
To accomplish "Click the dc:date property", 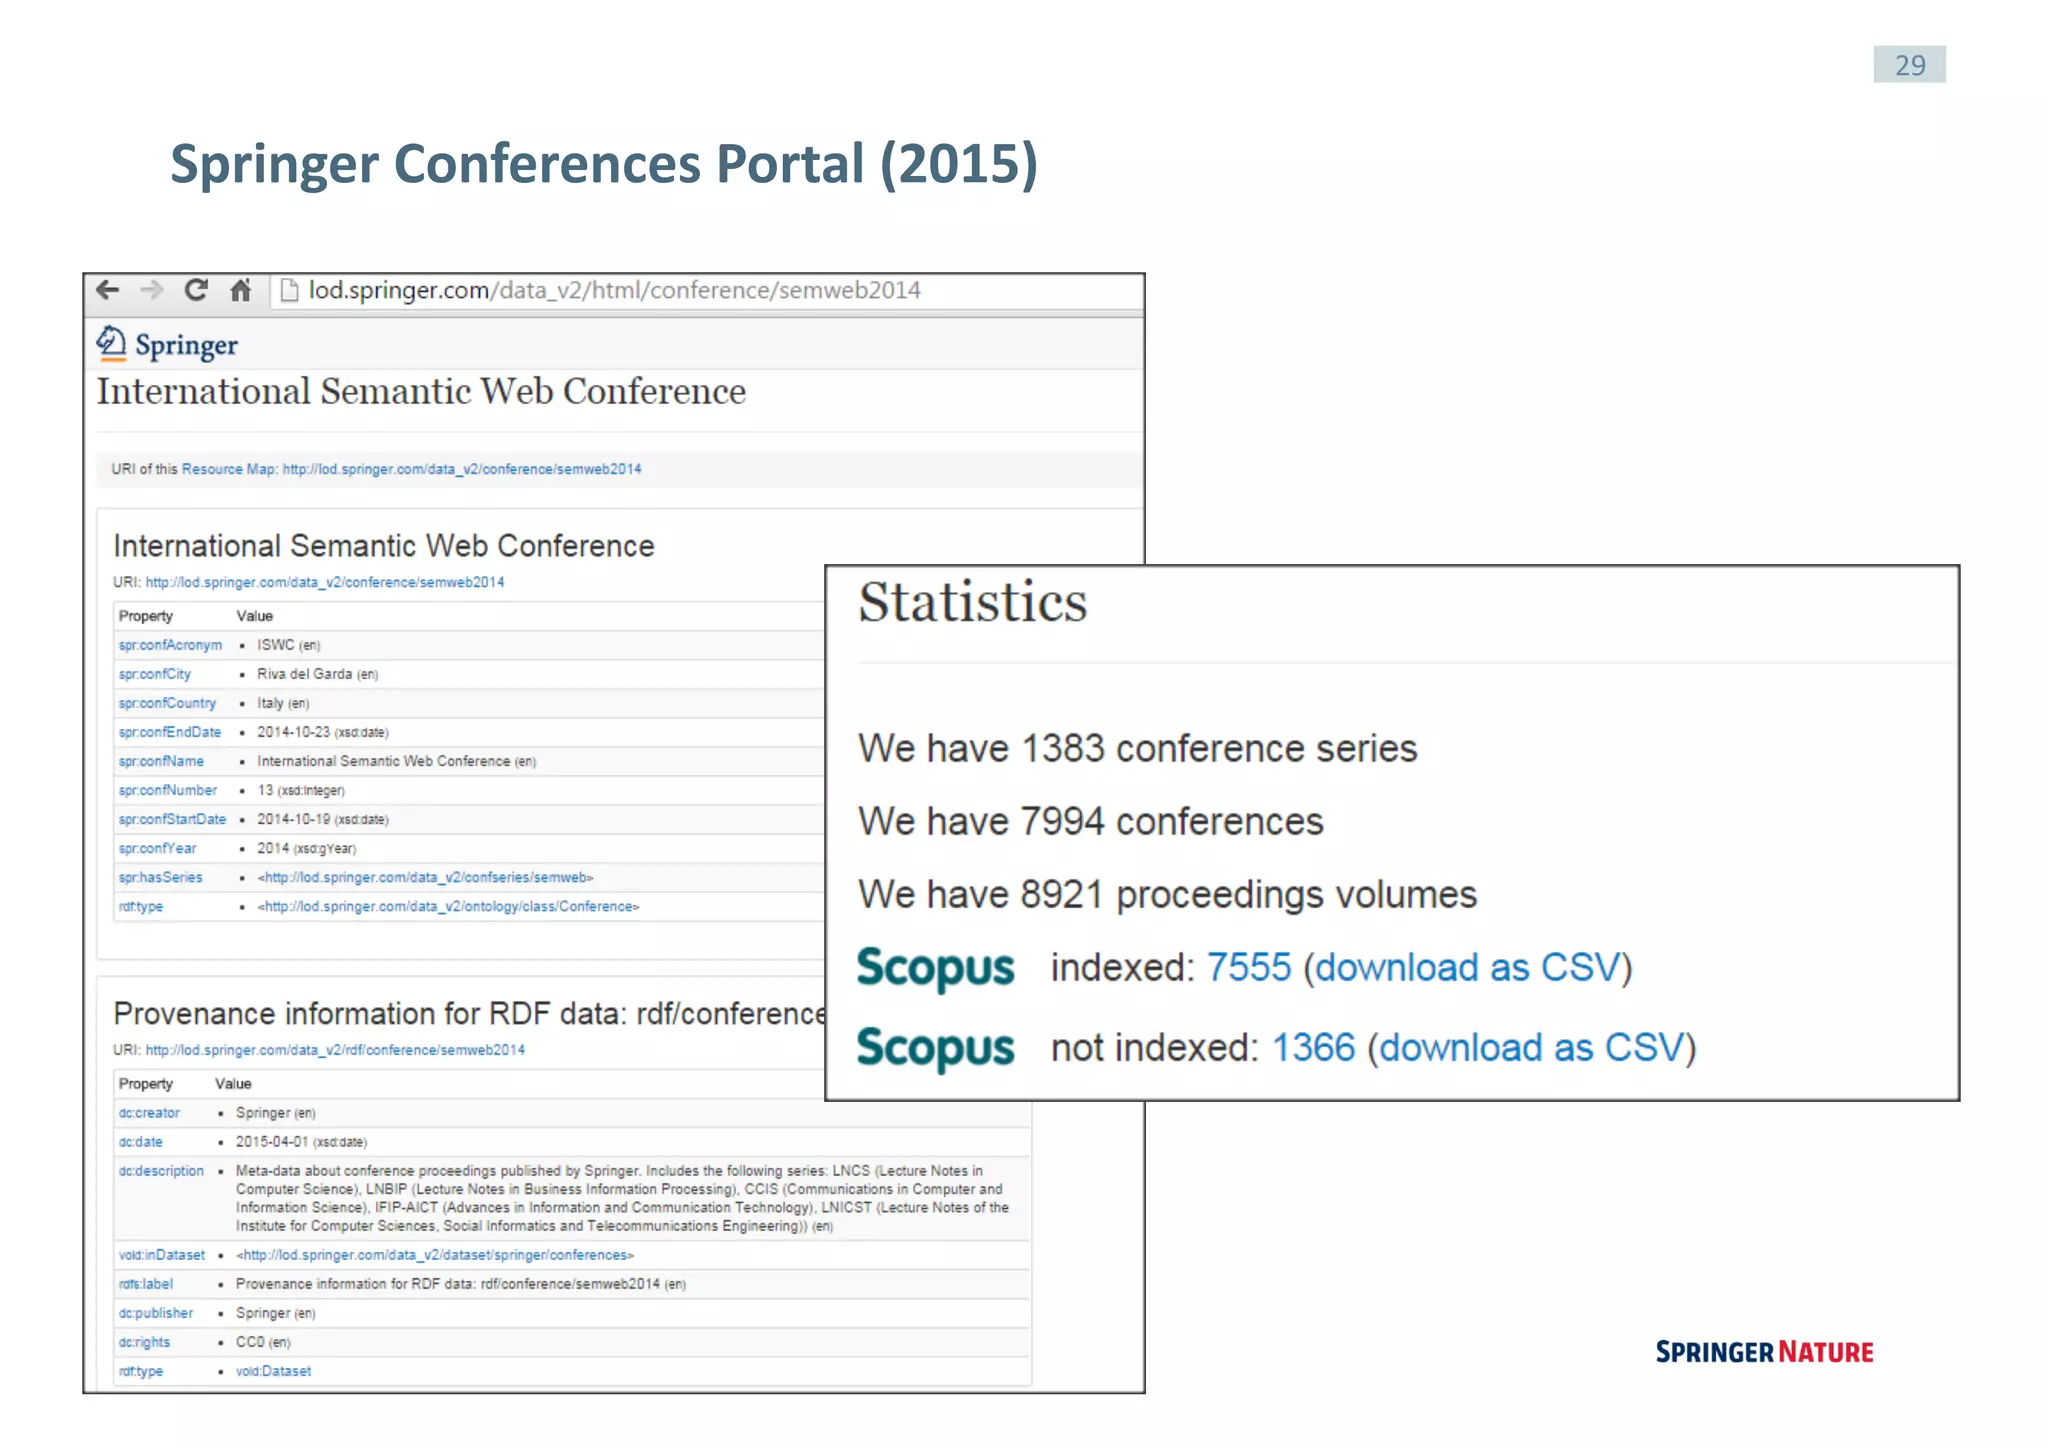I will pos(140,1142).
